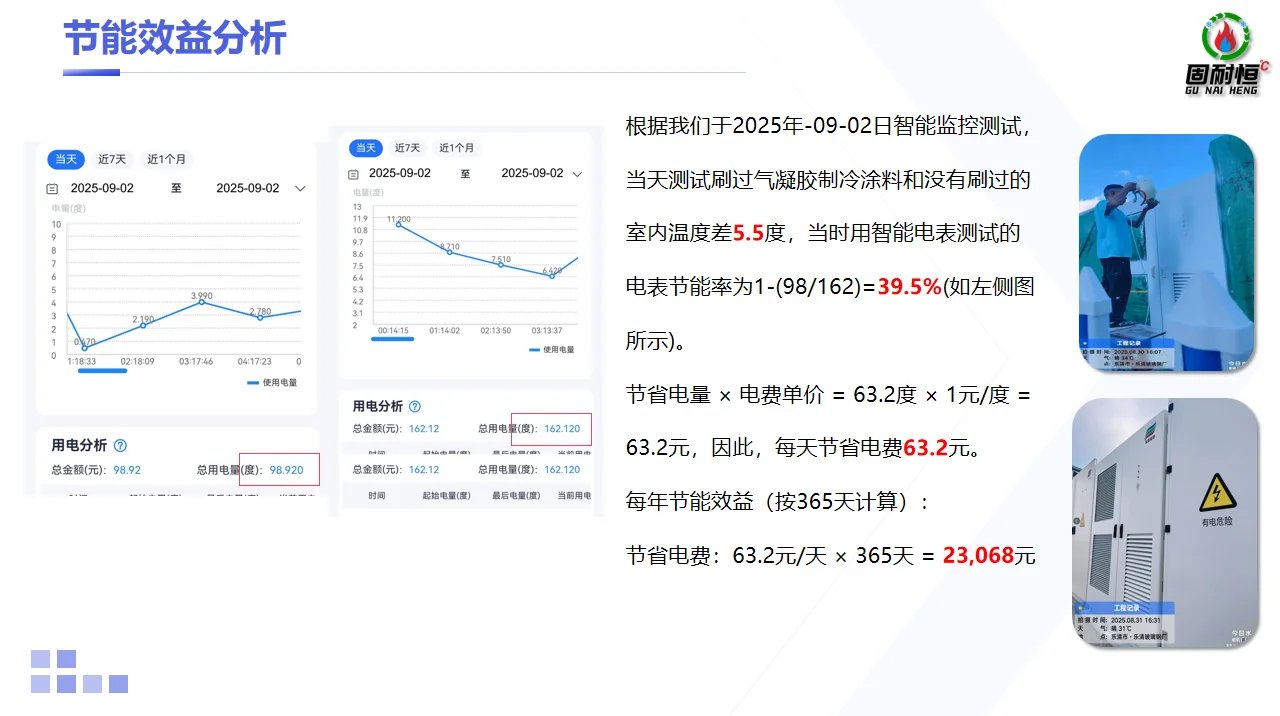Click the worker installation photo on the right
The height and width of the screenshot is (716, 1280).
tap(1166, 253)
